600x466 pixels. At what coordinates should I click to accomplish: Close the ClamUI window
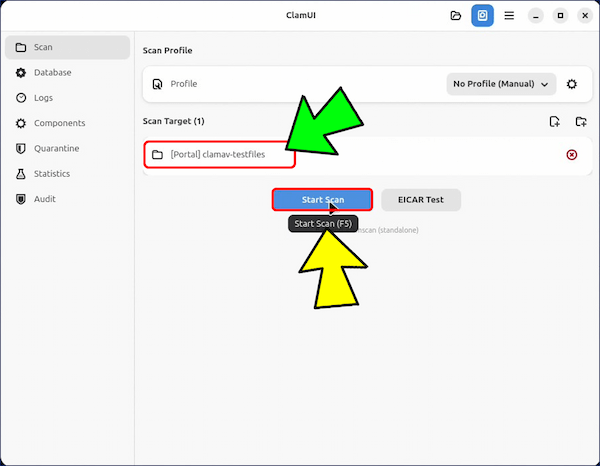(x=585, y=16)
